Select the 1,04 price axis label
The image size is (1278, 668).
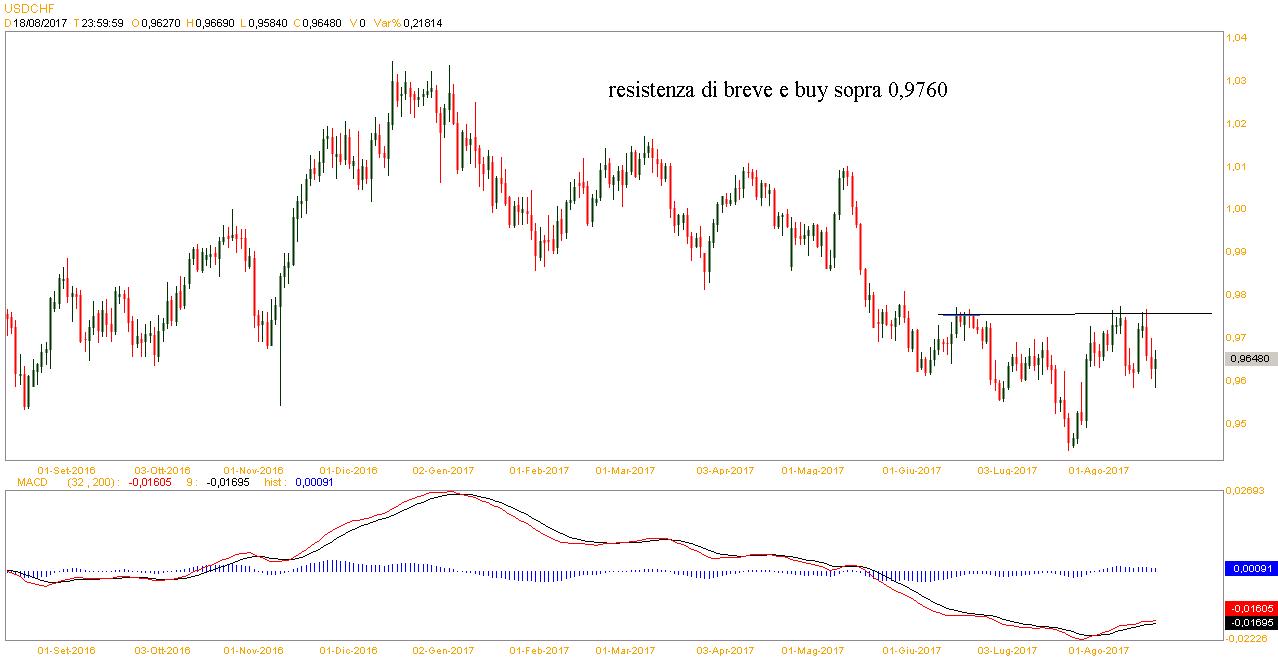pos(1236,38)
